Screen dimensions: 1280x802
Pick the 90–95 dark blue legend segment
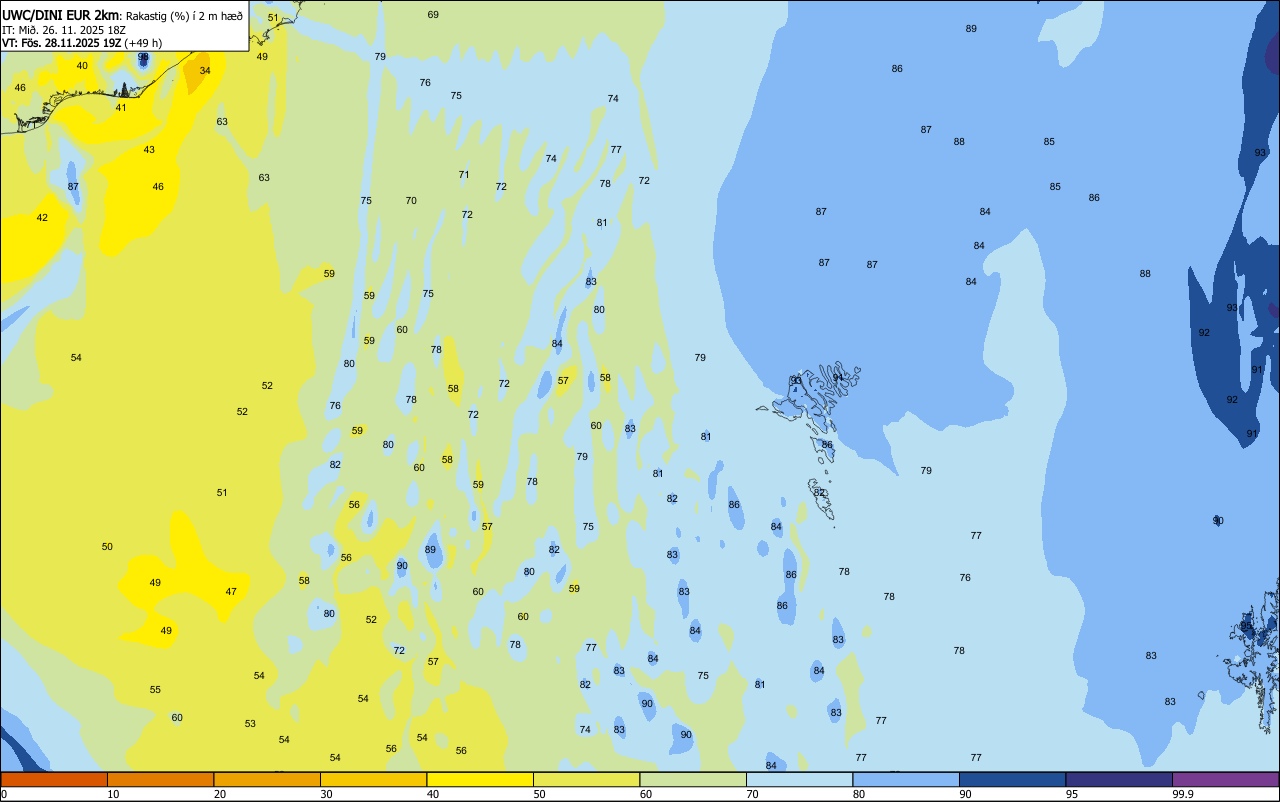1012,779
